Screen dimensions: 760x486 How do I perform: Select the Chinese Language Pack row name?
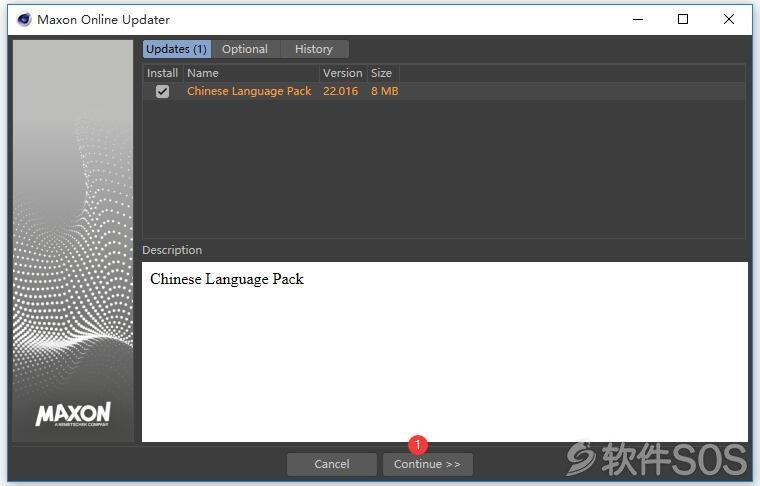pos(249,91)
